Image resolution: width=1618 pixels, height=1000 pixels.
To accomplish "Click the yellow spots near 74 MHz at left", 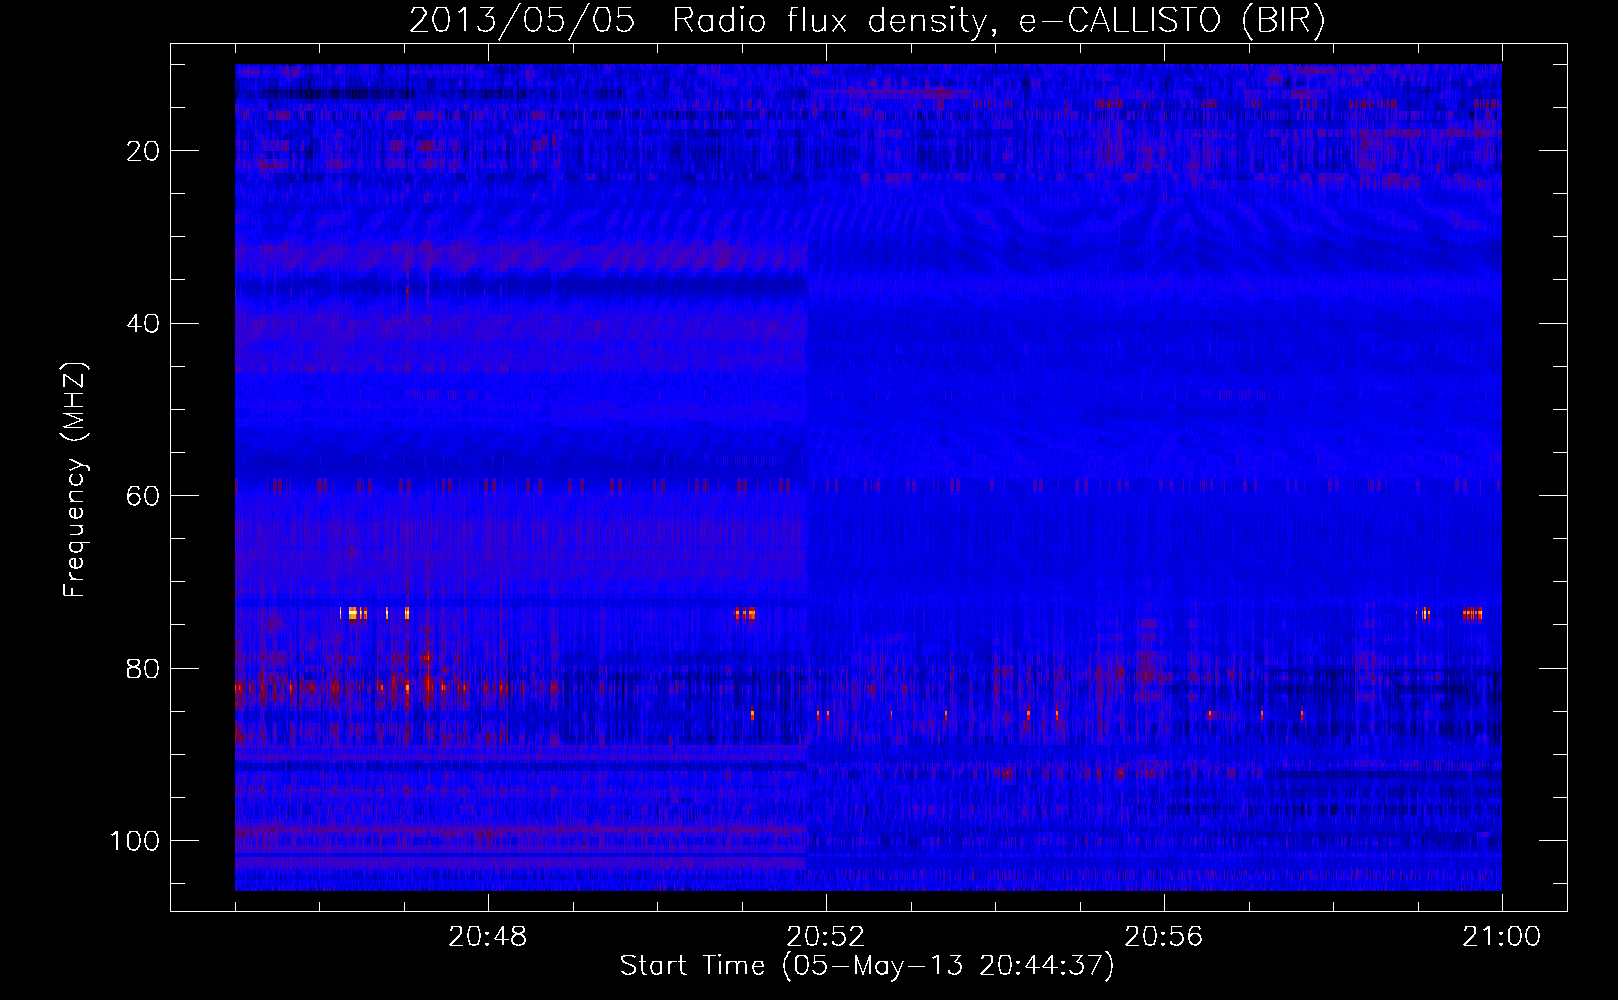I will click(374, 614).
